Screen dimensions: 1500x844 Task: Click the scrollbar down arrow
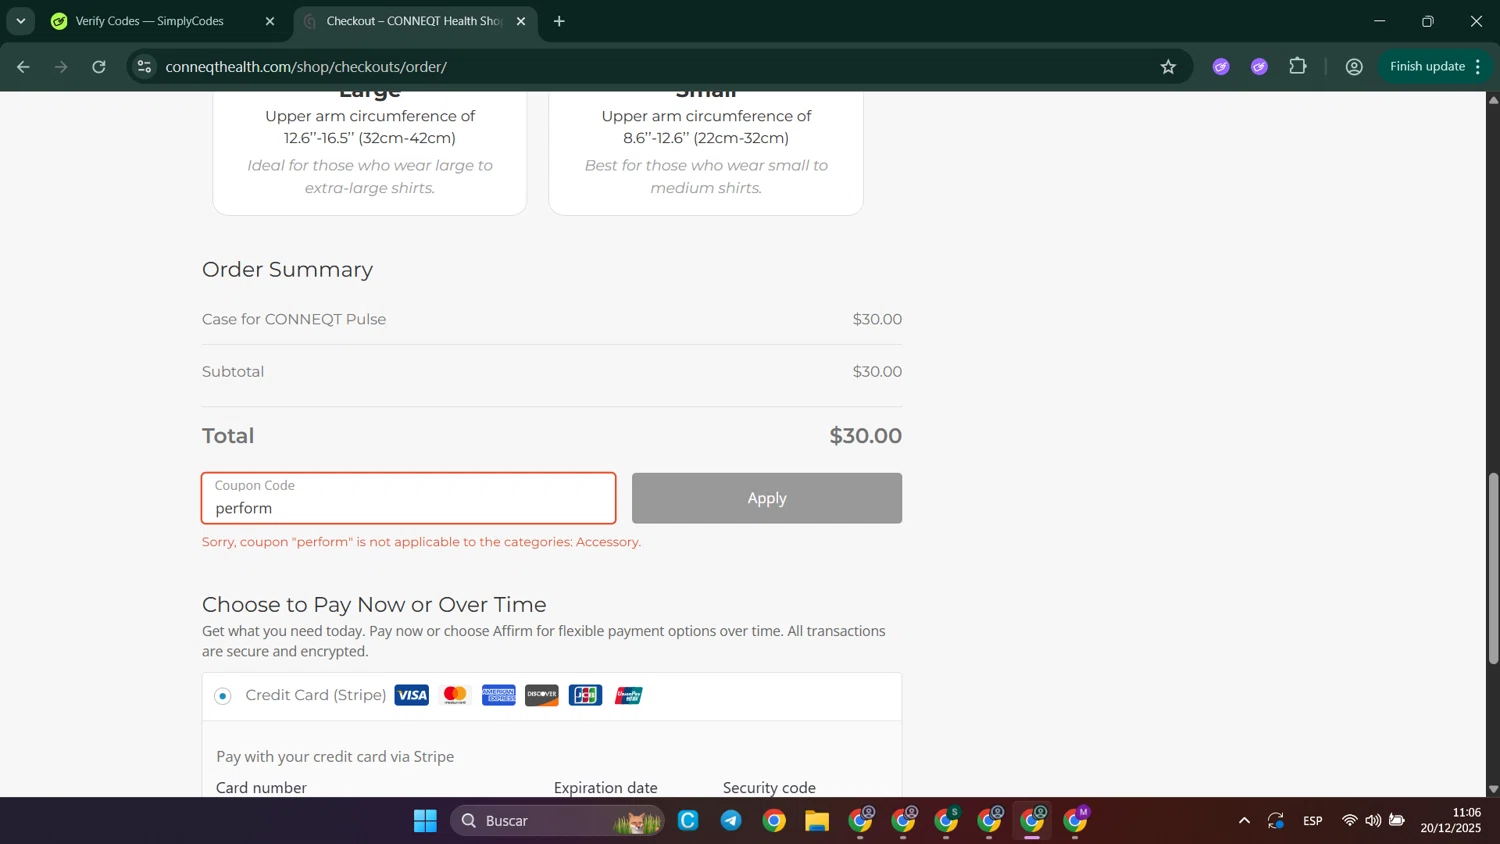point(1493,789)
